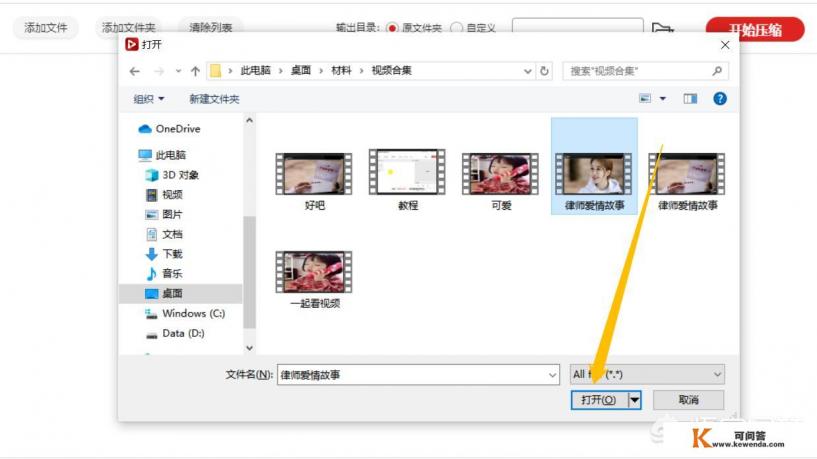
Task: Select the 可爱 video file
Action: coord(500,181)
